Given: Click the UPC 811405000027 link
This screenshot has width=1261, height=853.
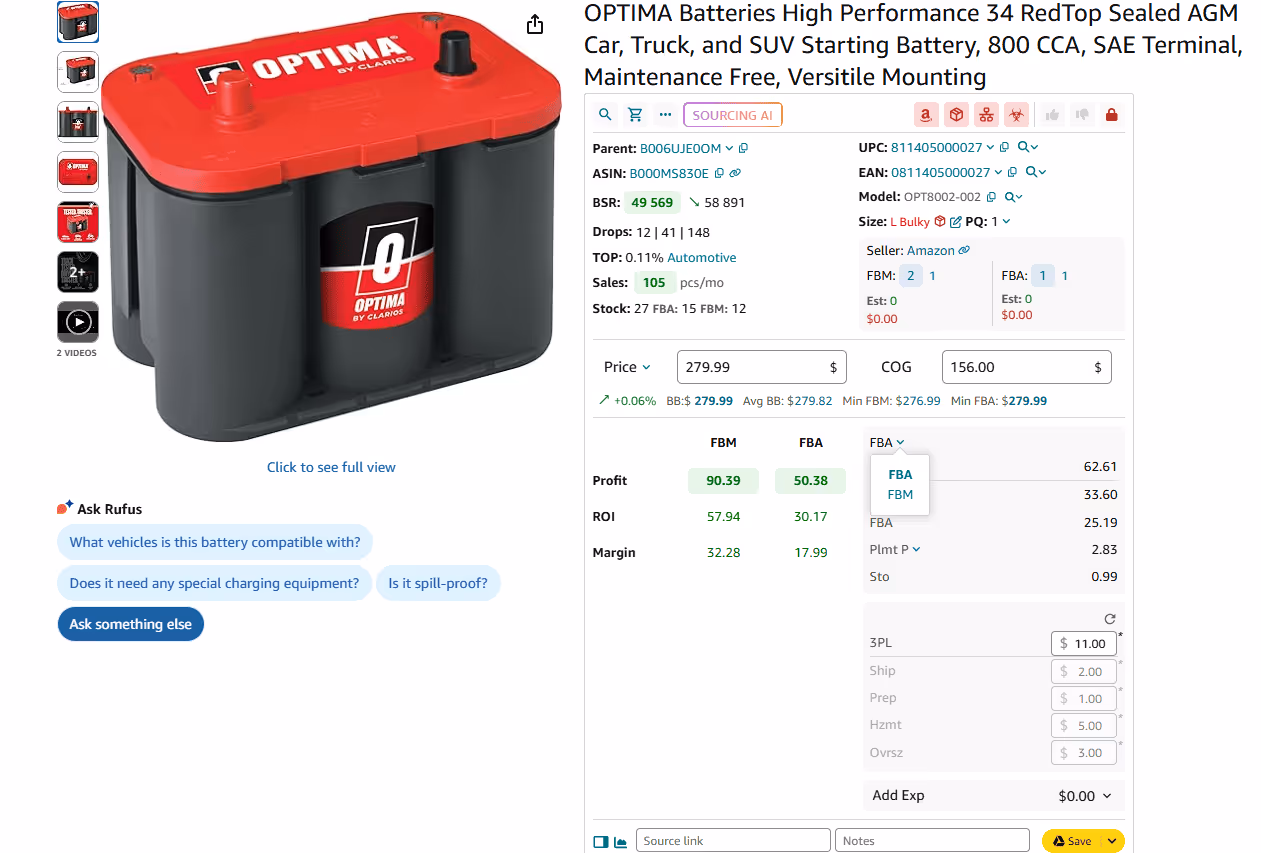Looking at the screenshot, I should click(937, 147).
